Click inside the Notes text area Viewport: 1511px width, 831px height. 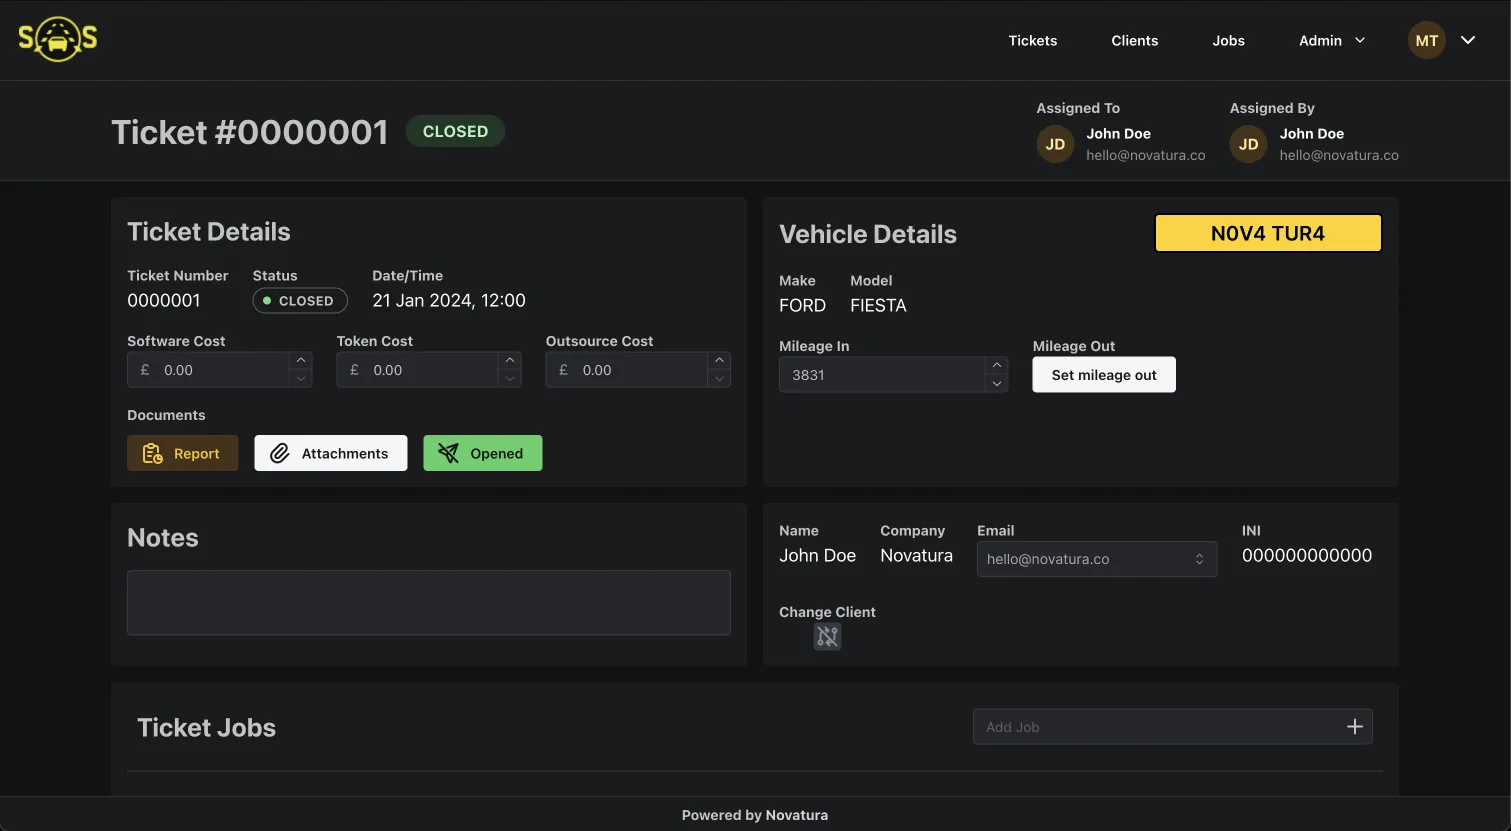coord(428,602)
